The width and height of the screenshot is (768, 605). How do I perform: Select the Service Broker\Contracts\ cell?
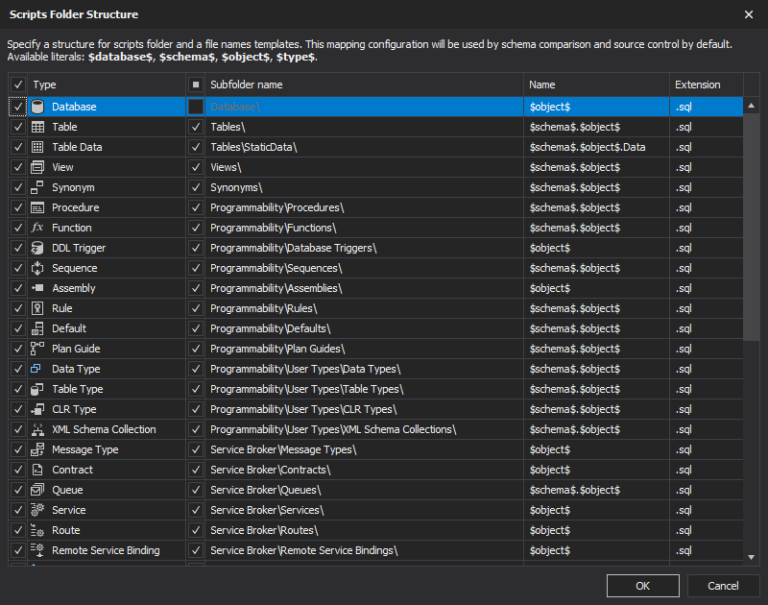(364, 469)
